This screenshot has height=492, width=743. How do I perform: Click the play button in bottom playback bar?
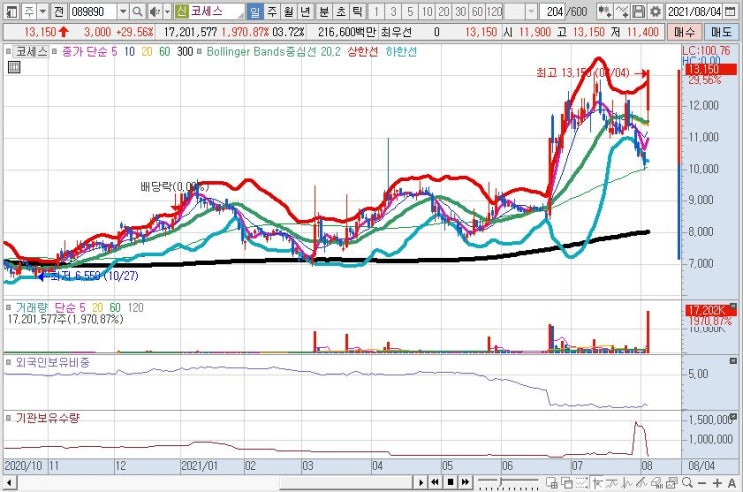(x=420, y=483)
